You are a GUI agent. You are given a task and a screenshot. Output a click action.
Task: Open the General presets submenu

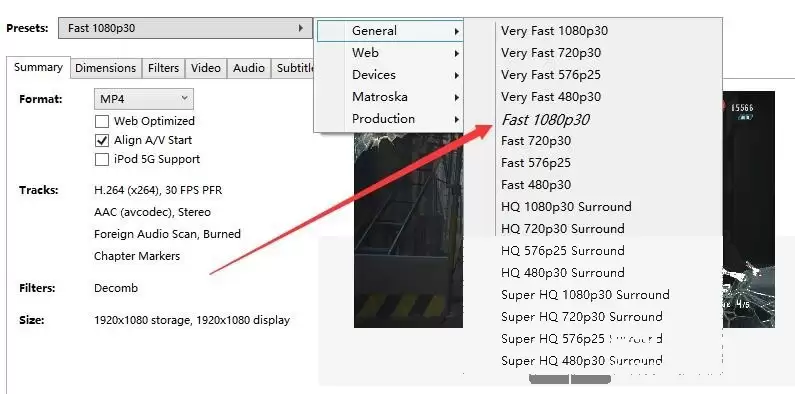point(389,31)
